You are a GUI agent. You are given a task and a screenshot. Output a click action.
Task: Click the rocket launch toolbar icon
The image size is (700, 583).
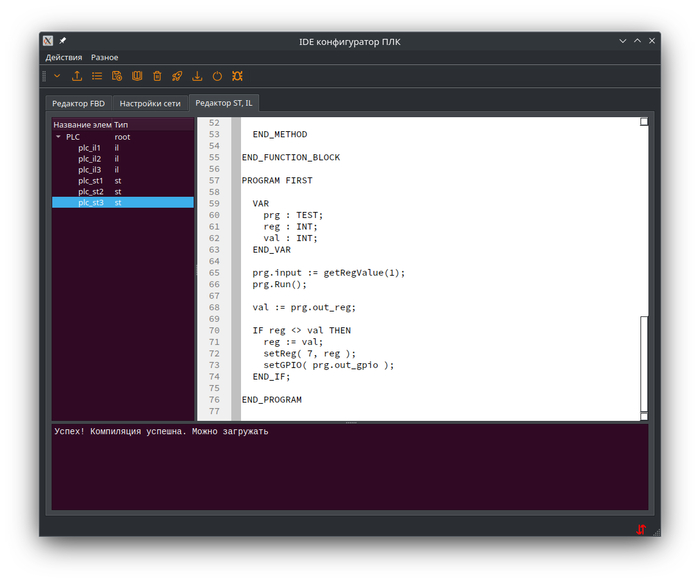tap(177, 76)
